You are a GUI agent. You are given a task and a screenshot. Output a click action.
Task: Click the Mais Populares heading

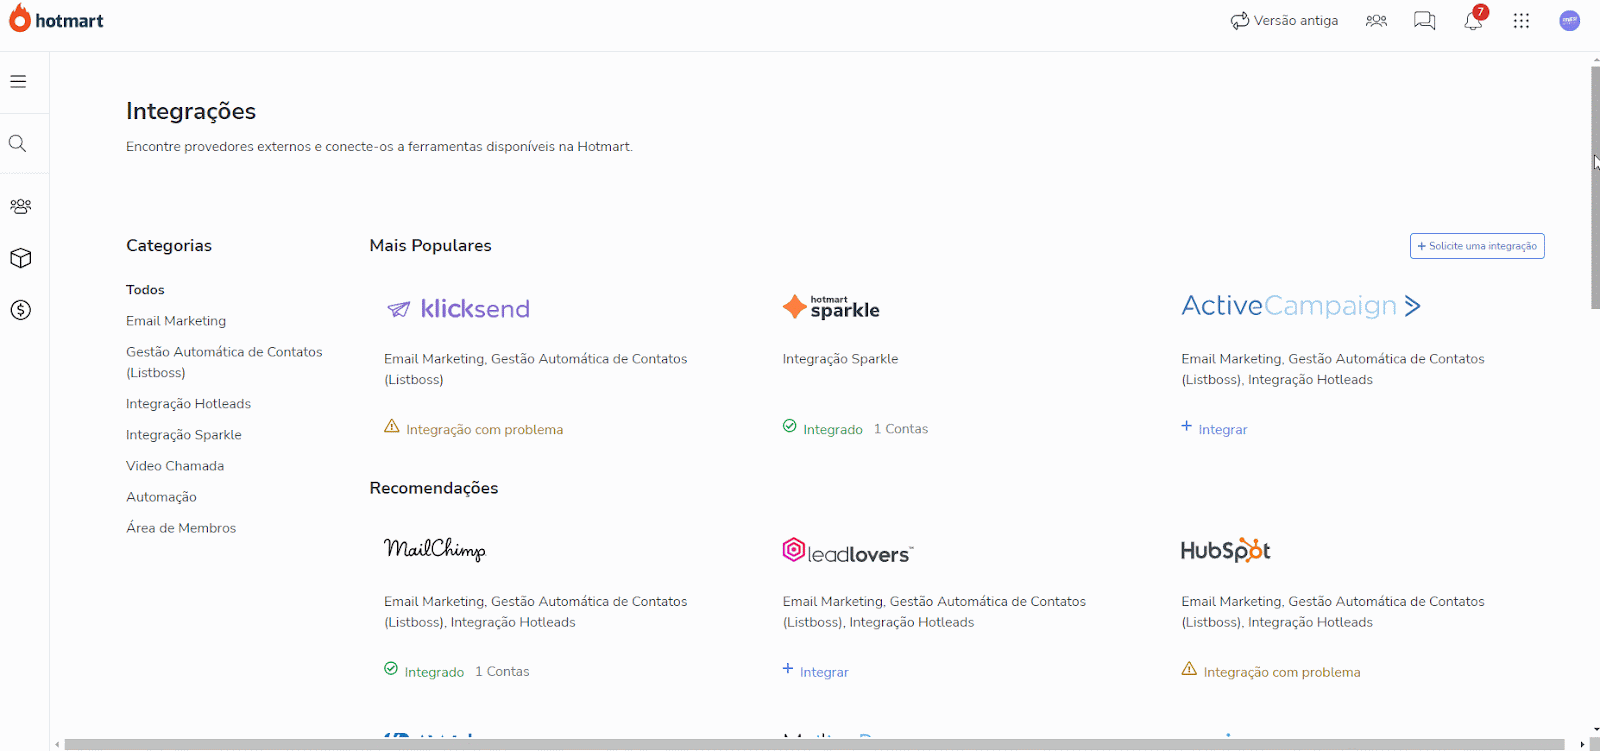pyautogui.click(x=431, y=246)
